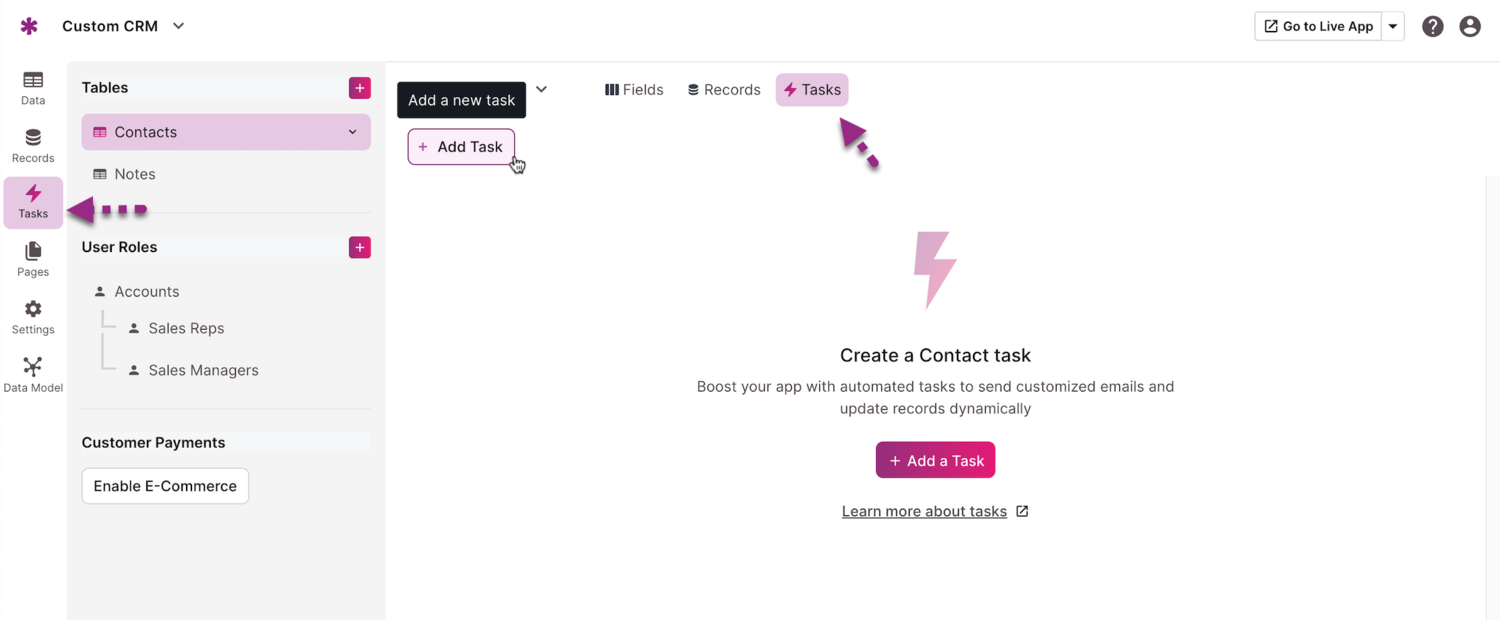Click the asterisk logo home icon
1500x620 pixels.
click(29, 27)
